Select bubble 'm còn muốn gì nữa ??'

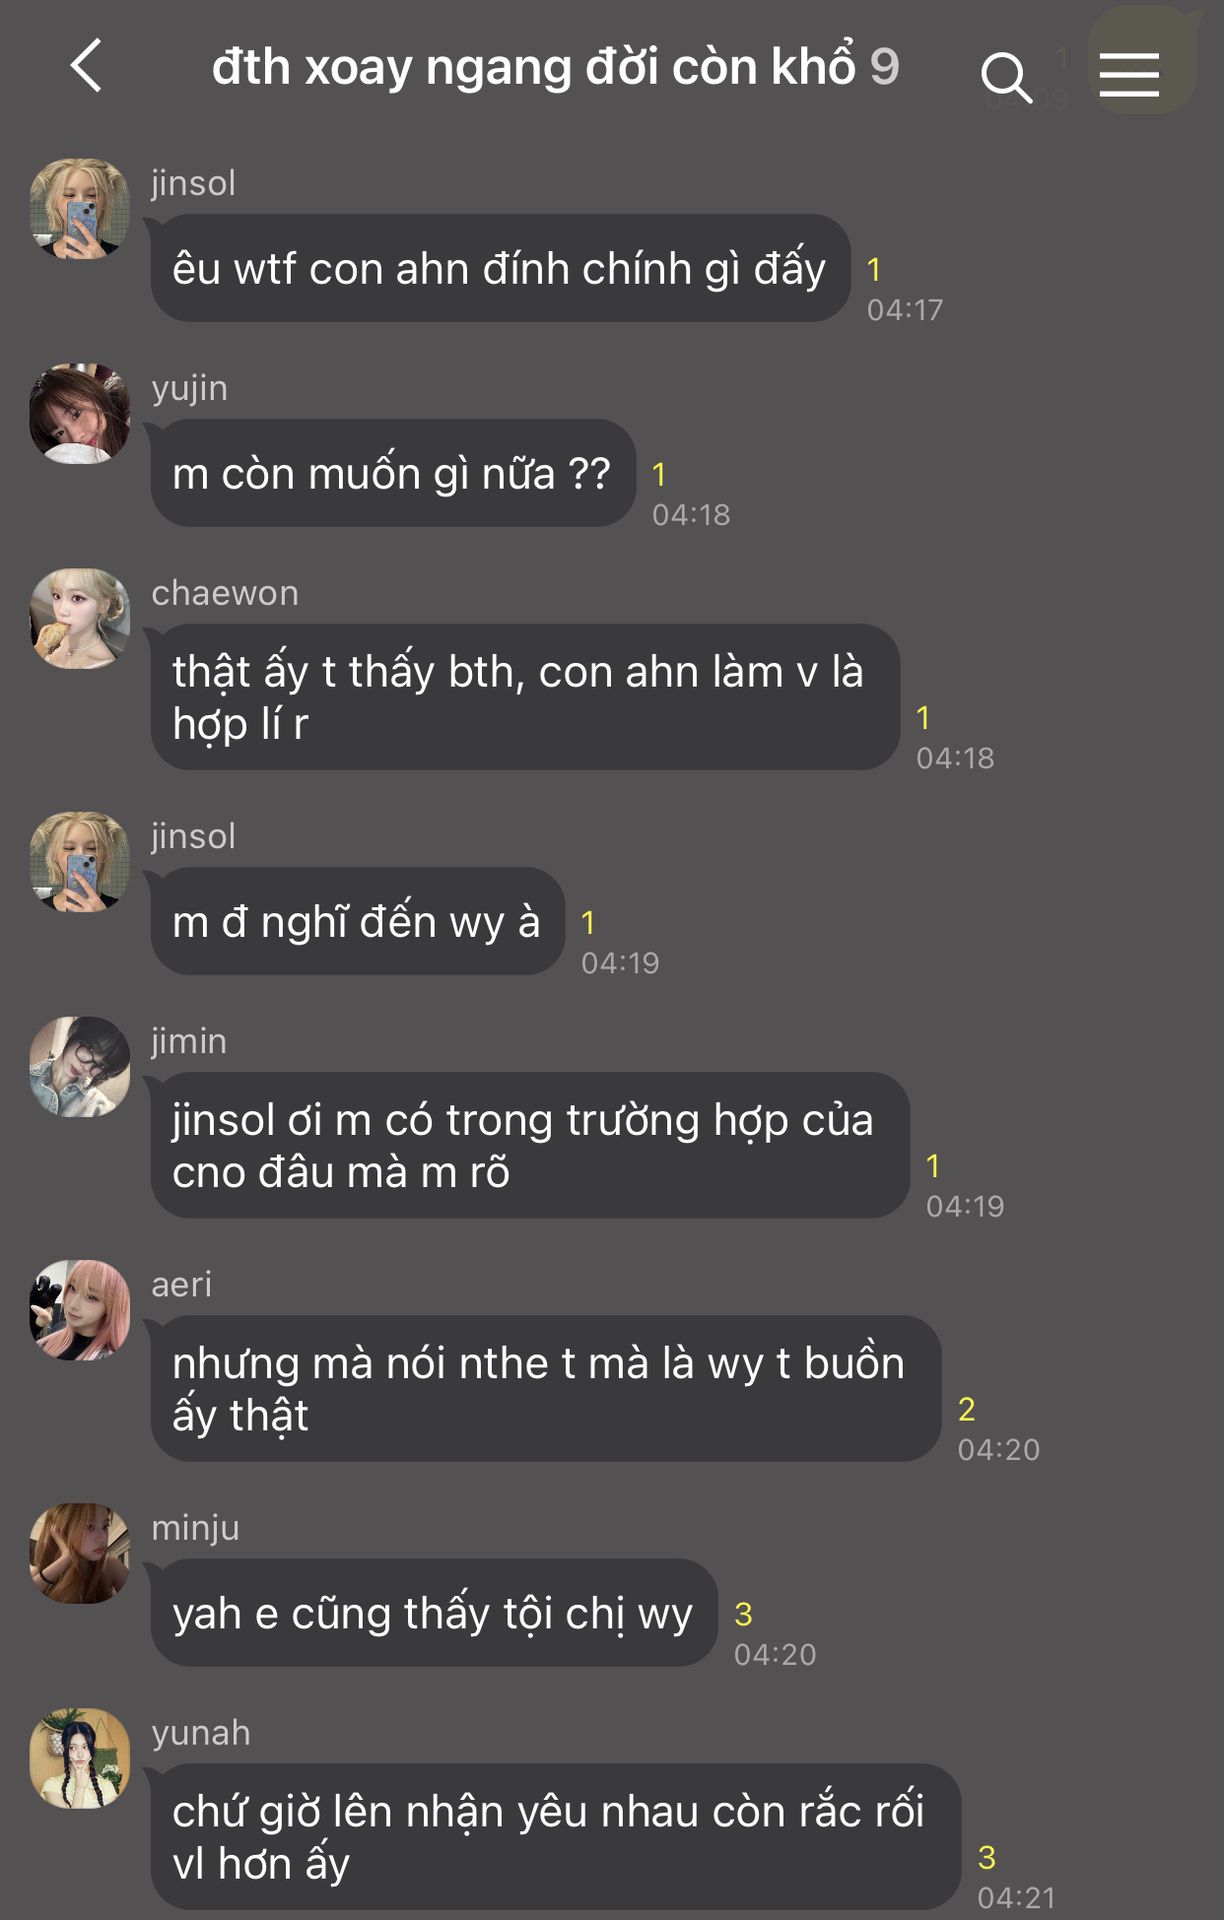click(393, 473)
